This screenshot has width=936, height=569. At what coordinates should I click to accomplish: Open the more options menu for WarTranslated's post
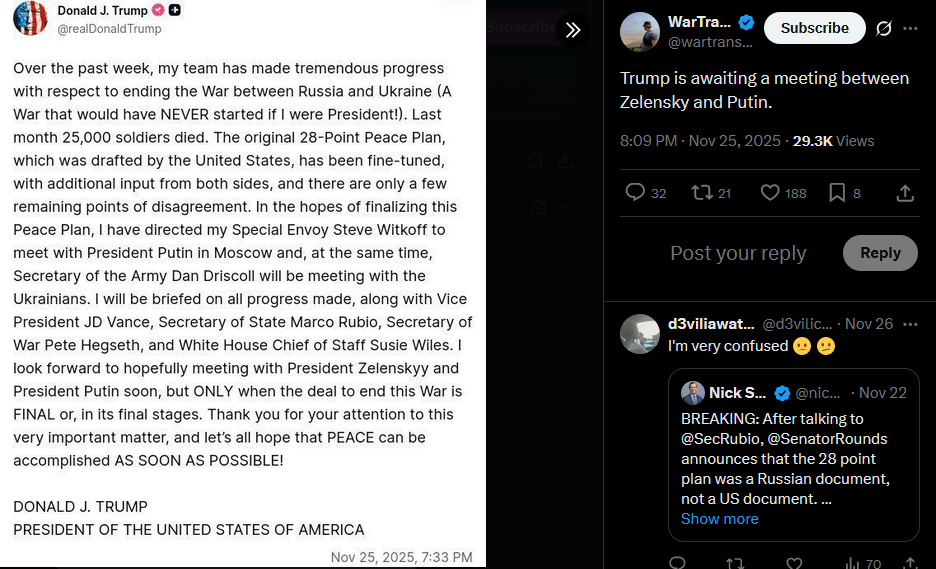pos(910,28)
